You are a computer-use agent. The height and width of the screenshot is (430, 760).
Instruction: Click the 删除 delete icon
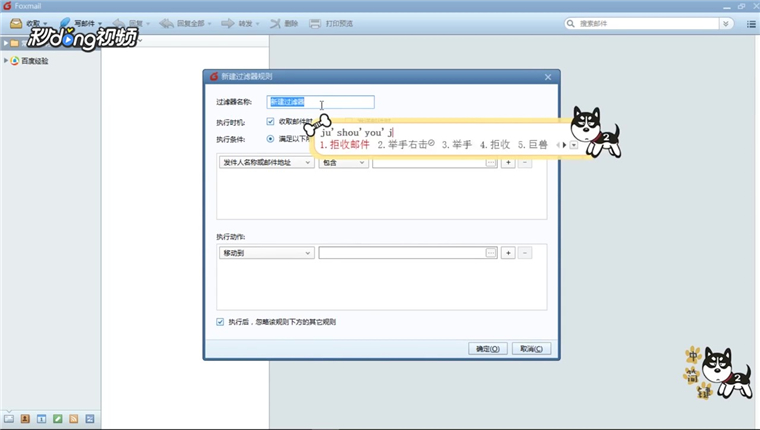(x=275, y=23)
